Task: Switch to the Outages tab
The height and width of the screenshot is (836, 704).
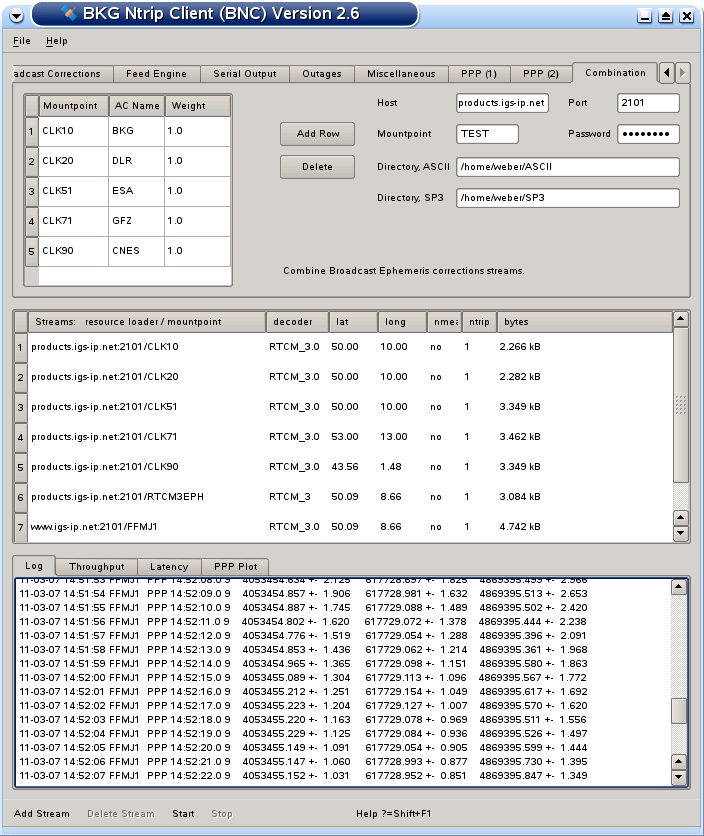Action: [322, 74]
